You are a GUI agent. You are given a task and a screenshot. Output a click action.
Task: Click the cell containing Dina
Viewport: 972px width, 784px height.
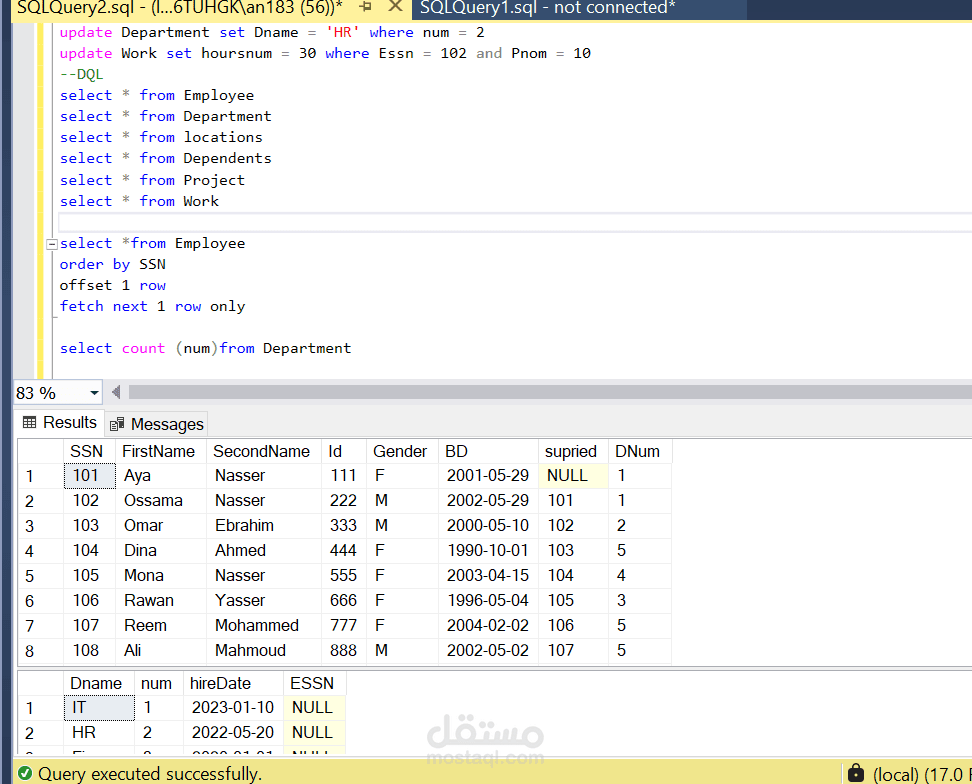161,550
